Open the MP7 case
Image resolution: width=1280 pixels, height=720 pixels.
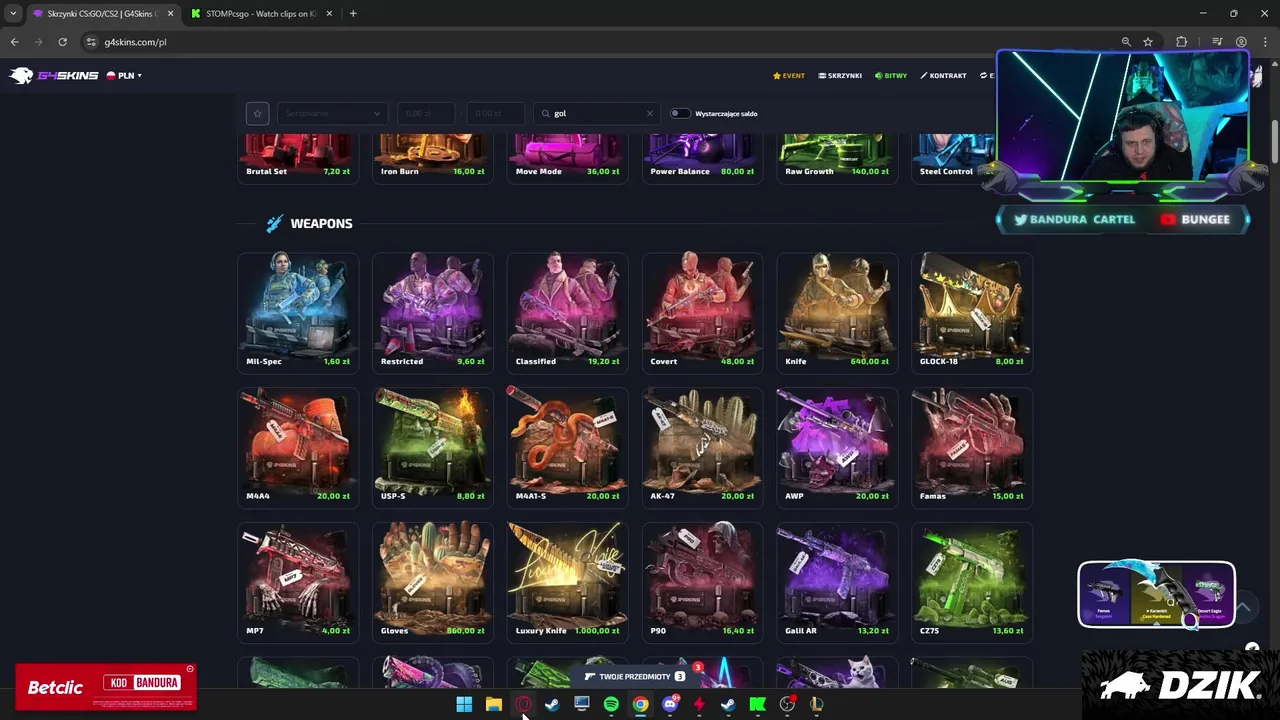click(x=298, y=581)
